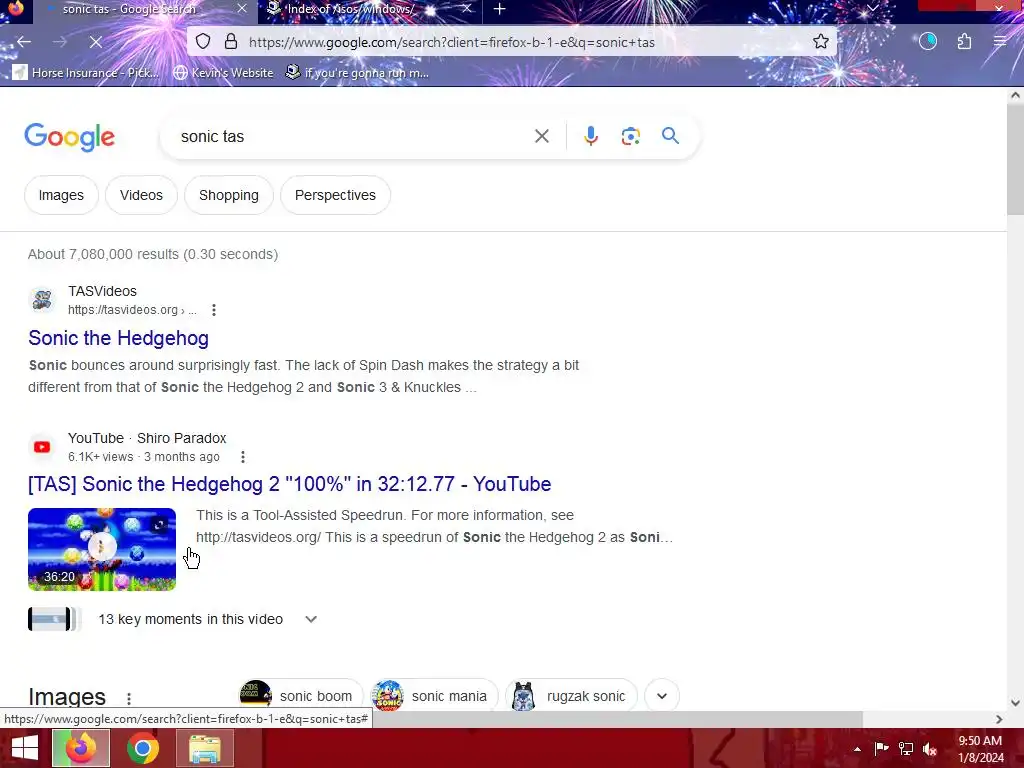Filter results by Videos
The image size is (1024, 768).
[x=141, y=195]
